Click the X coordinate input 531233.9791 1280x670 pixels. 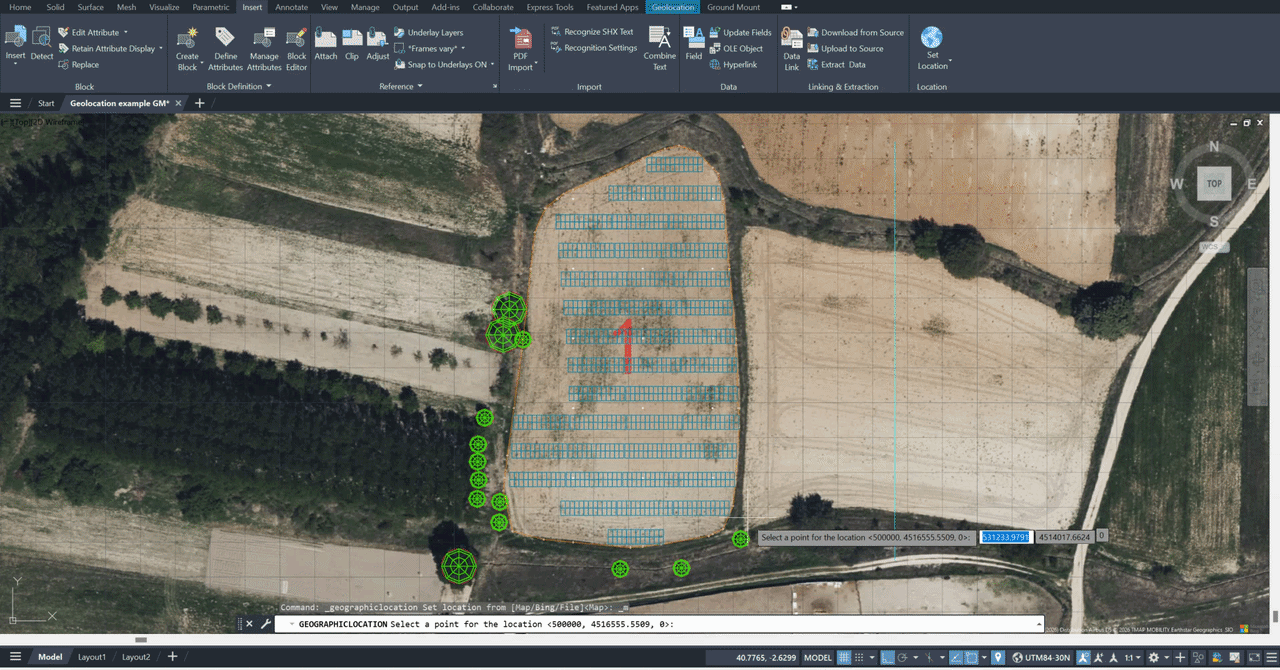1005,537
